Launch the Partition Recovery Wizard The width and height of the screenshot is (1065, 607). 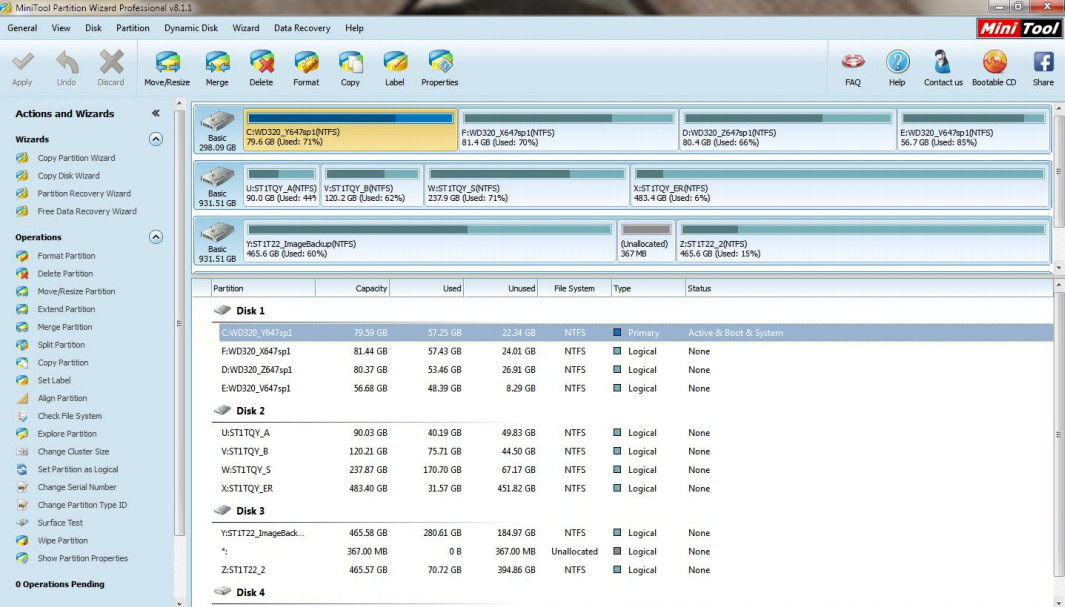[x=84, y=194]
